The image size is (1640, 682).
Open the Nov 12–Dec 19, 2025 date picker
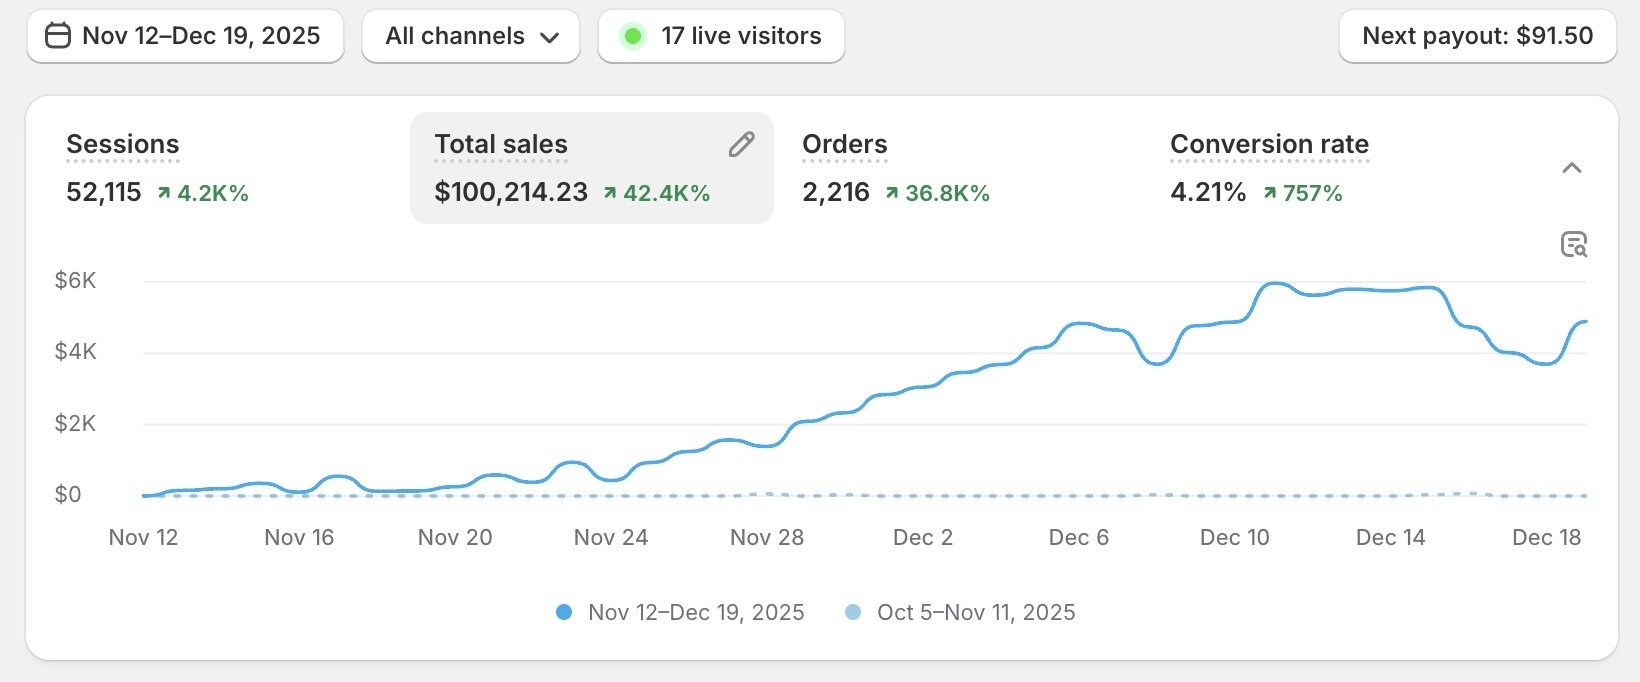(186, 37)
